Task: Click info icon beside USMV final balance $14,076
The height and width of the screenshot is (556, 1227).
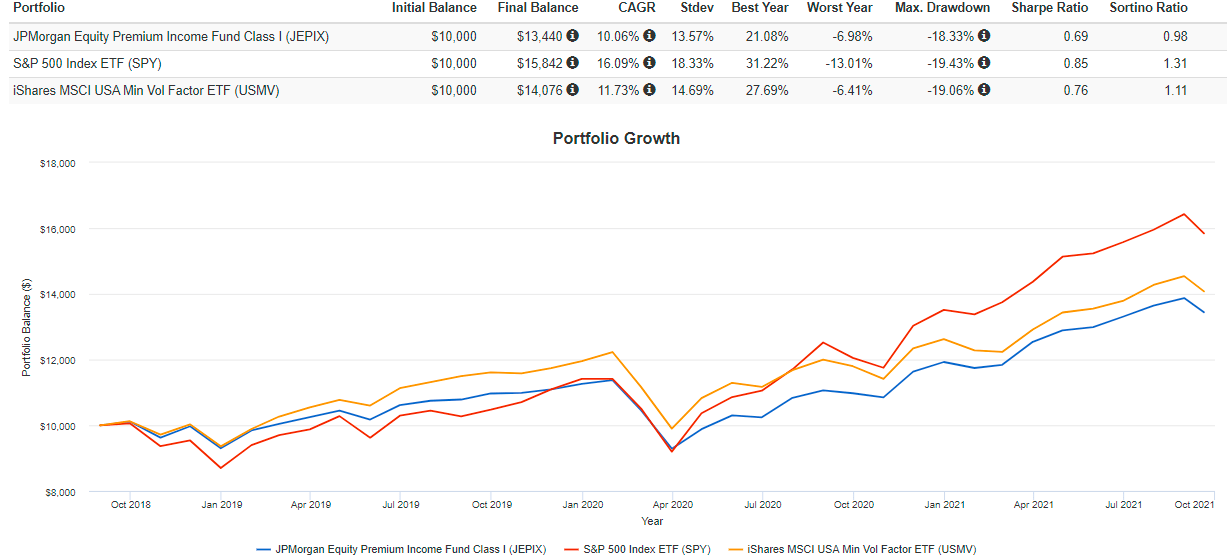Action: point(572,90)
